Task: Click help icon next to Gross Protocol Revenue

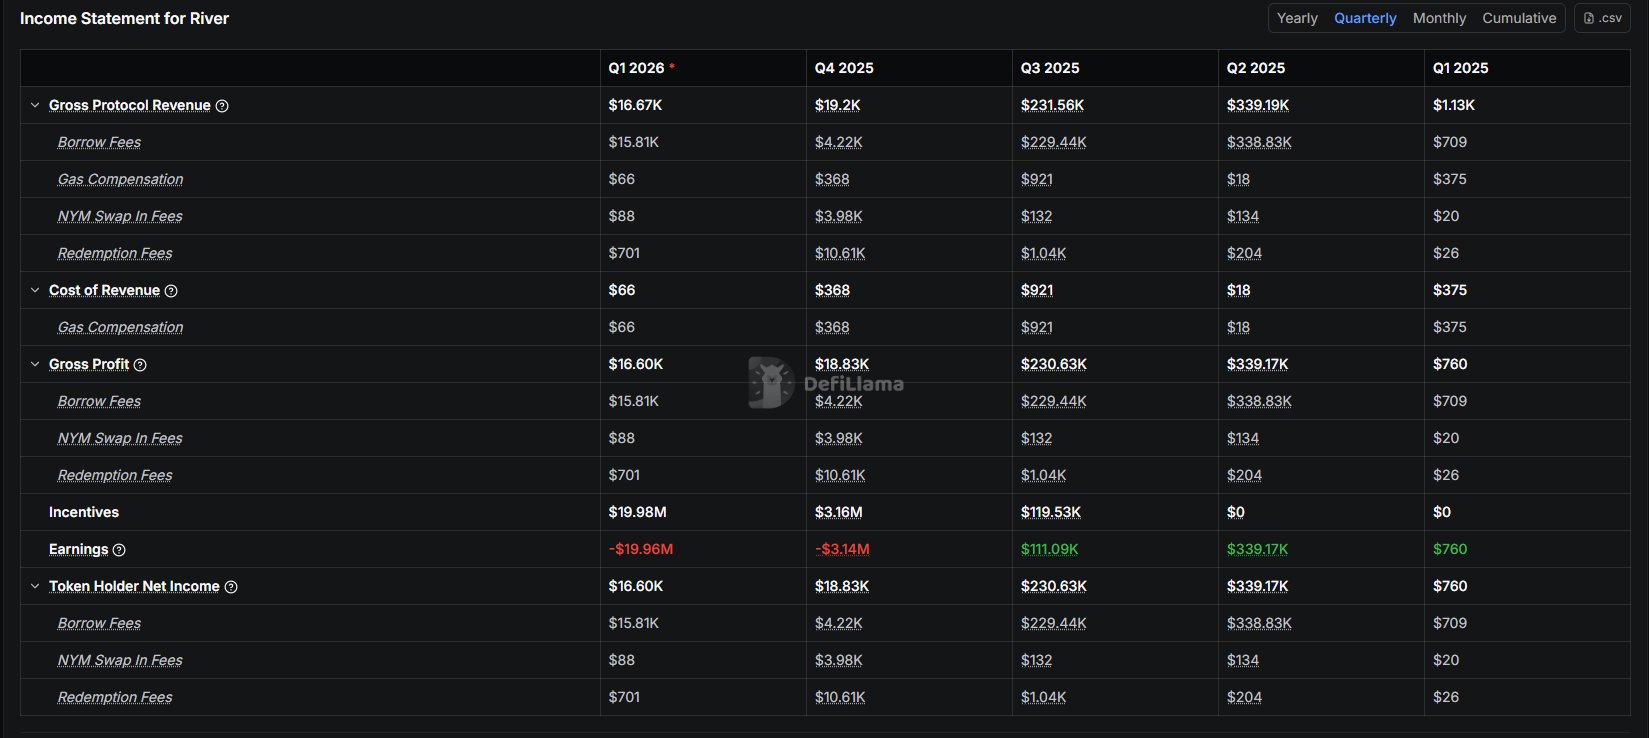Action: (222, 106)
